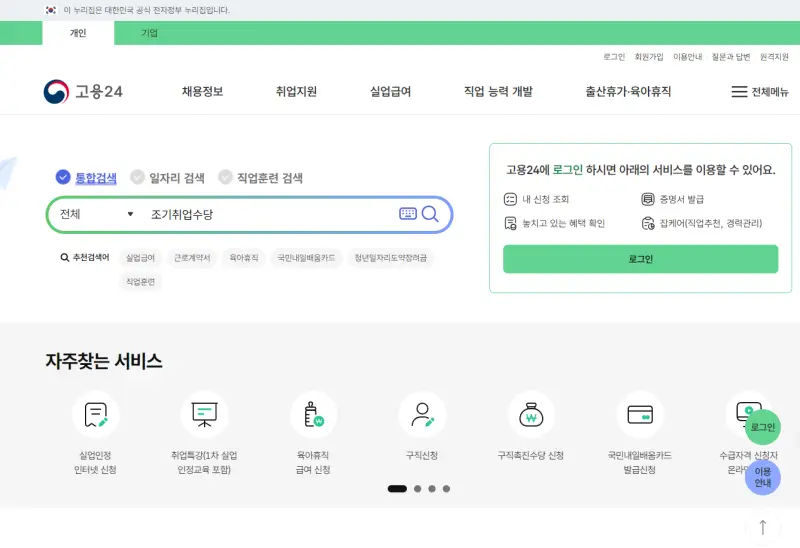Click the 고용24 logo

coord(83,92)
